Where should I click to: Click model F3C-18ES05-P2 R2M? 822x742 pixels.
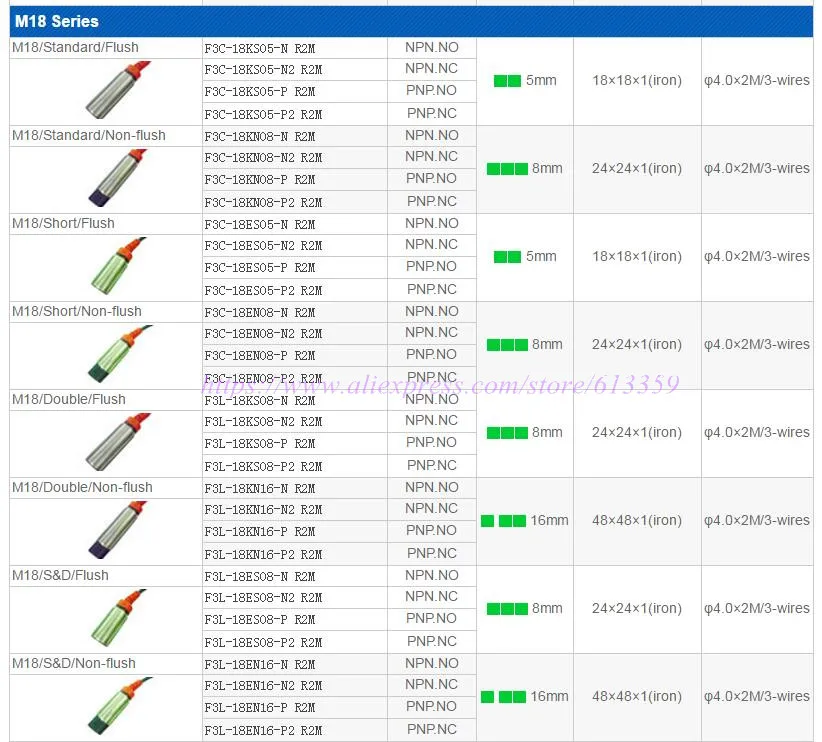263,291
